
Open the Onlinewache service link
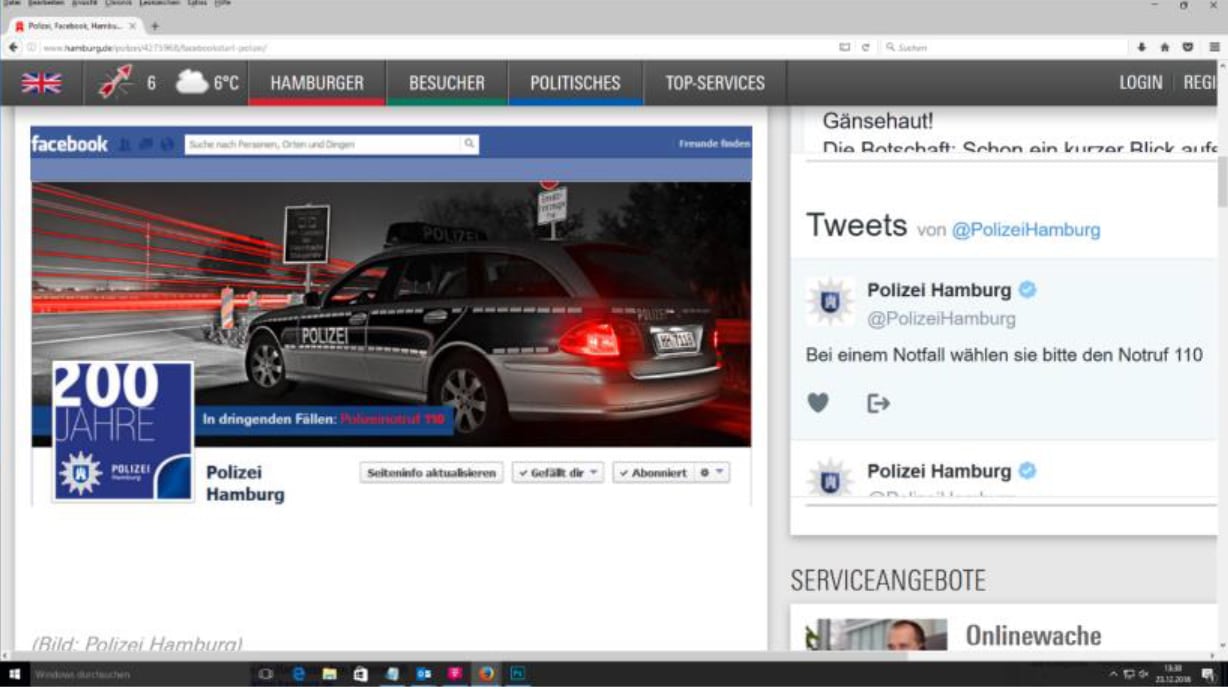click(x=1033, y=635)
